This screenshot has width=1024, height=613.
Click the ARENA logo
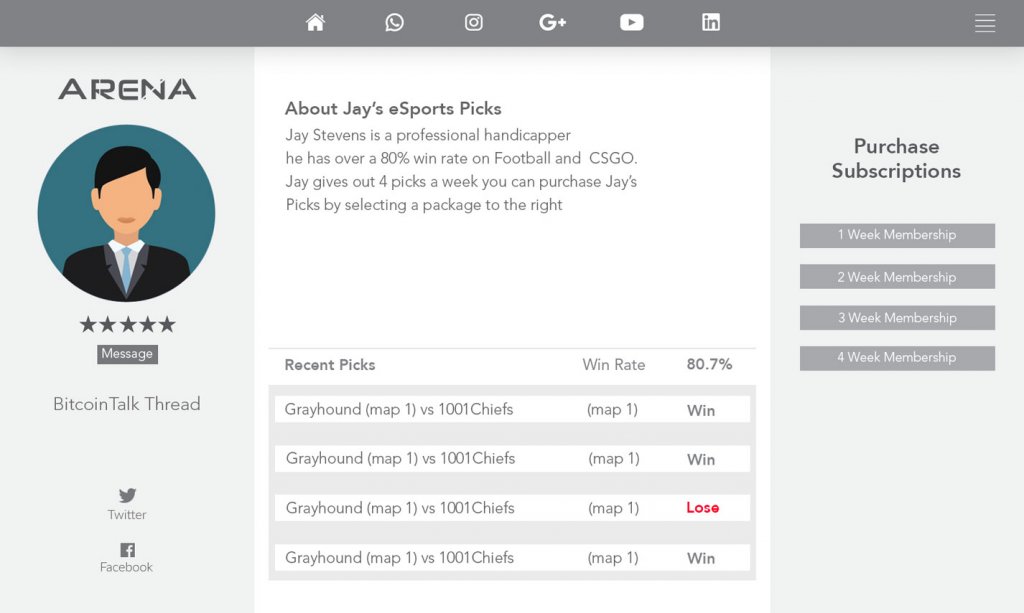pos(127,89)
